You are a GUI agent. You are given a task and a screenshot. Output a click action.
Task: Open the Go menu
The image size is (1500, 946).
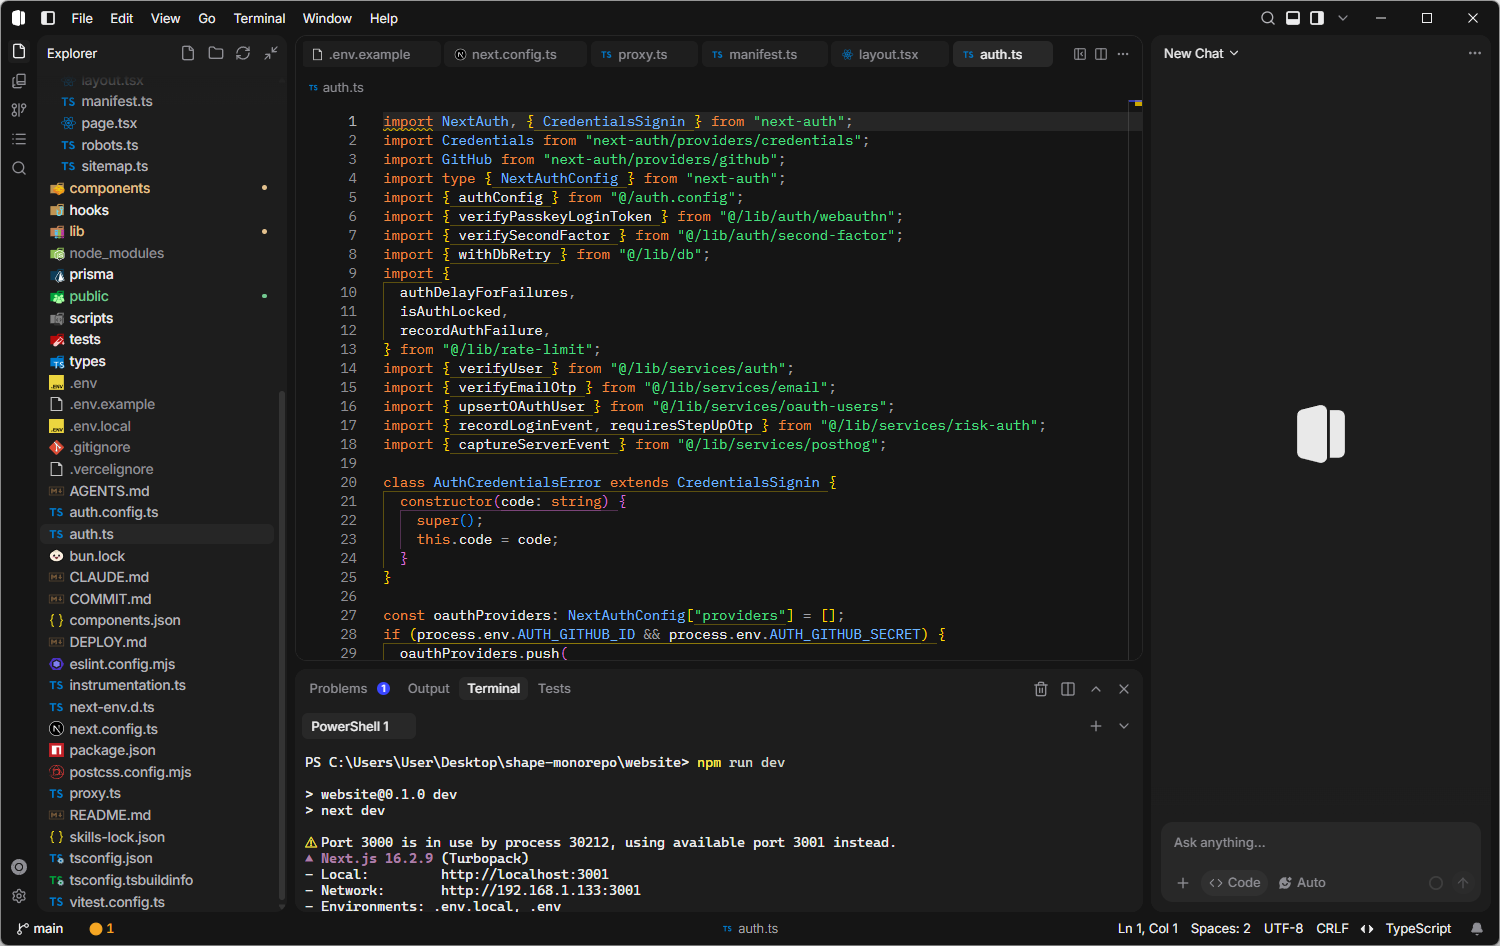point(207,18)
